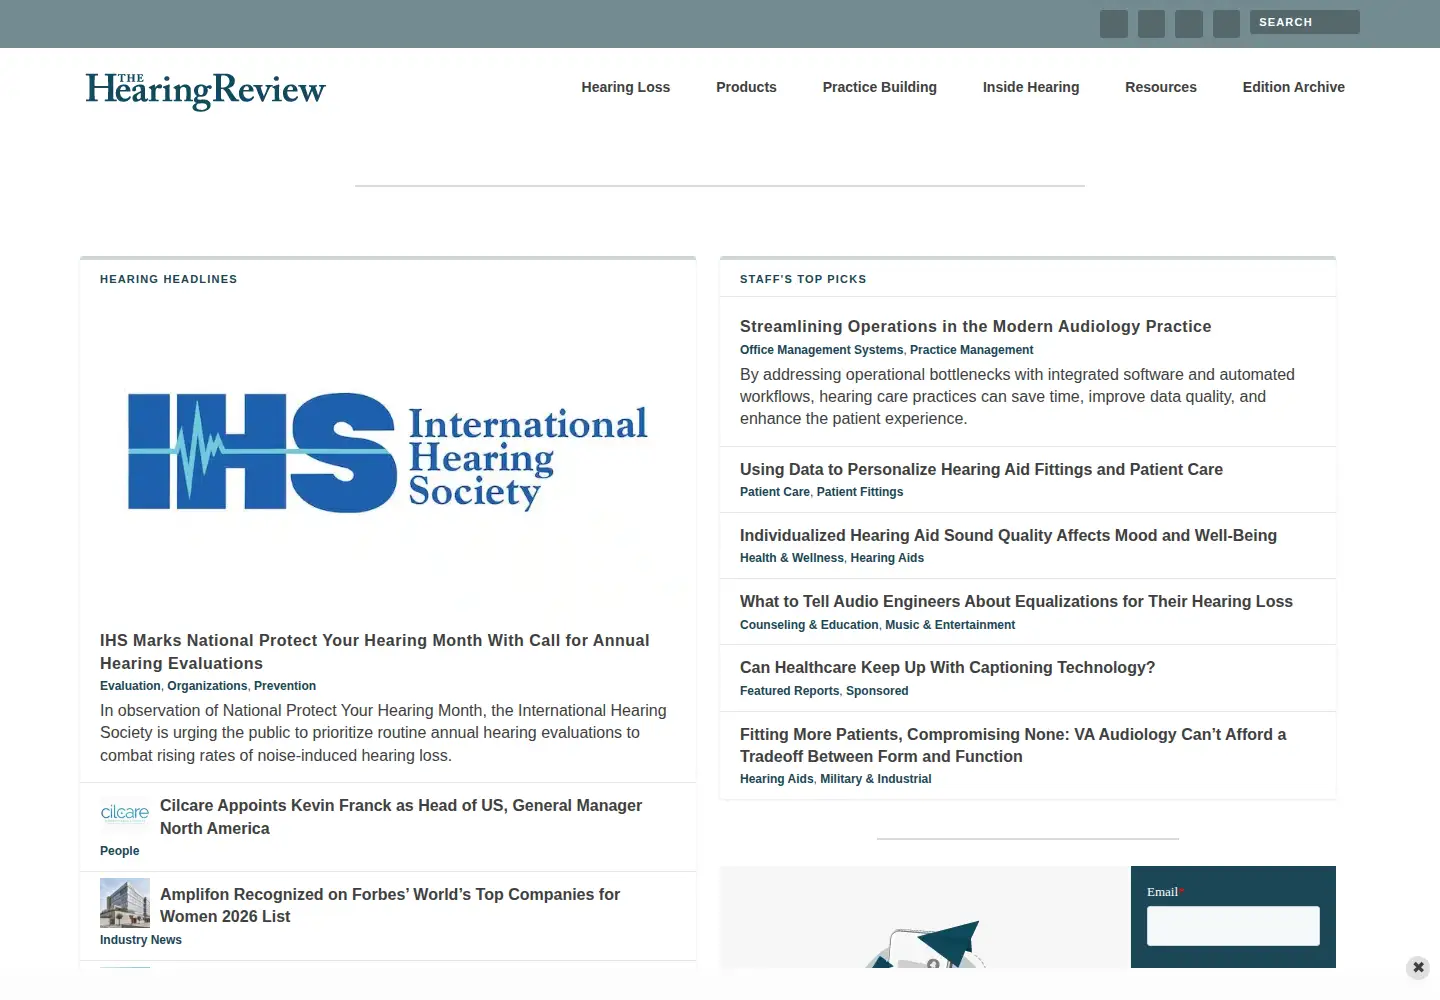Select the People category link
This screenshot has width=1440, height=1000.
coord(120,851)
